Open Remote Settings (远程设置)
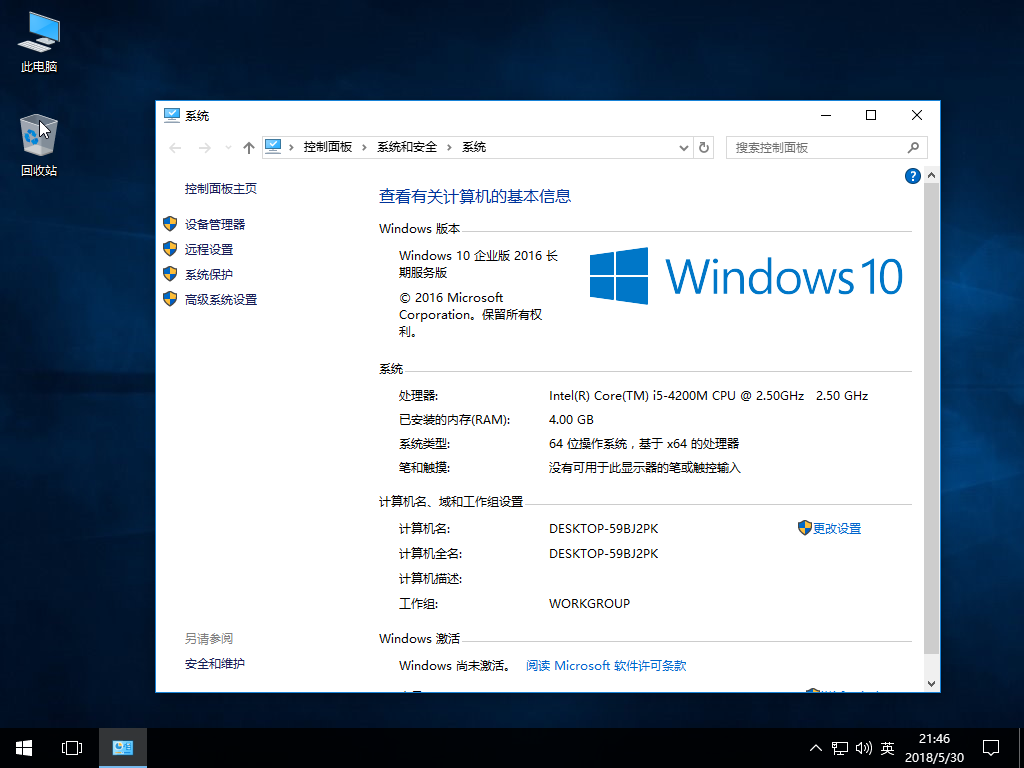 pyautogui.click(x=208, y=250)
